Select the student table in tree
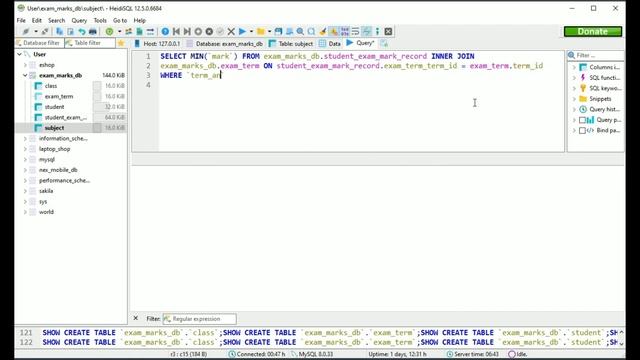Screen dimensions: 640x360 [x=54, y=107]
